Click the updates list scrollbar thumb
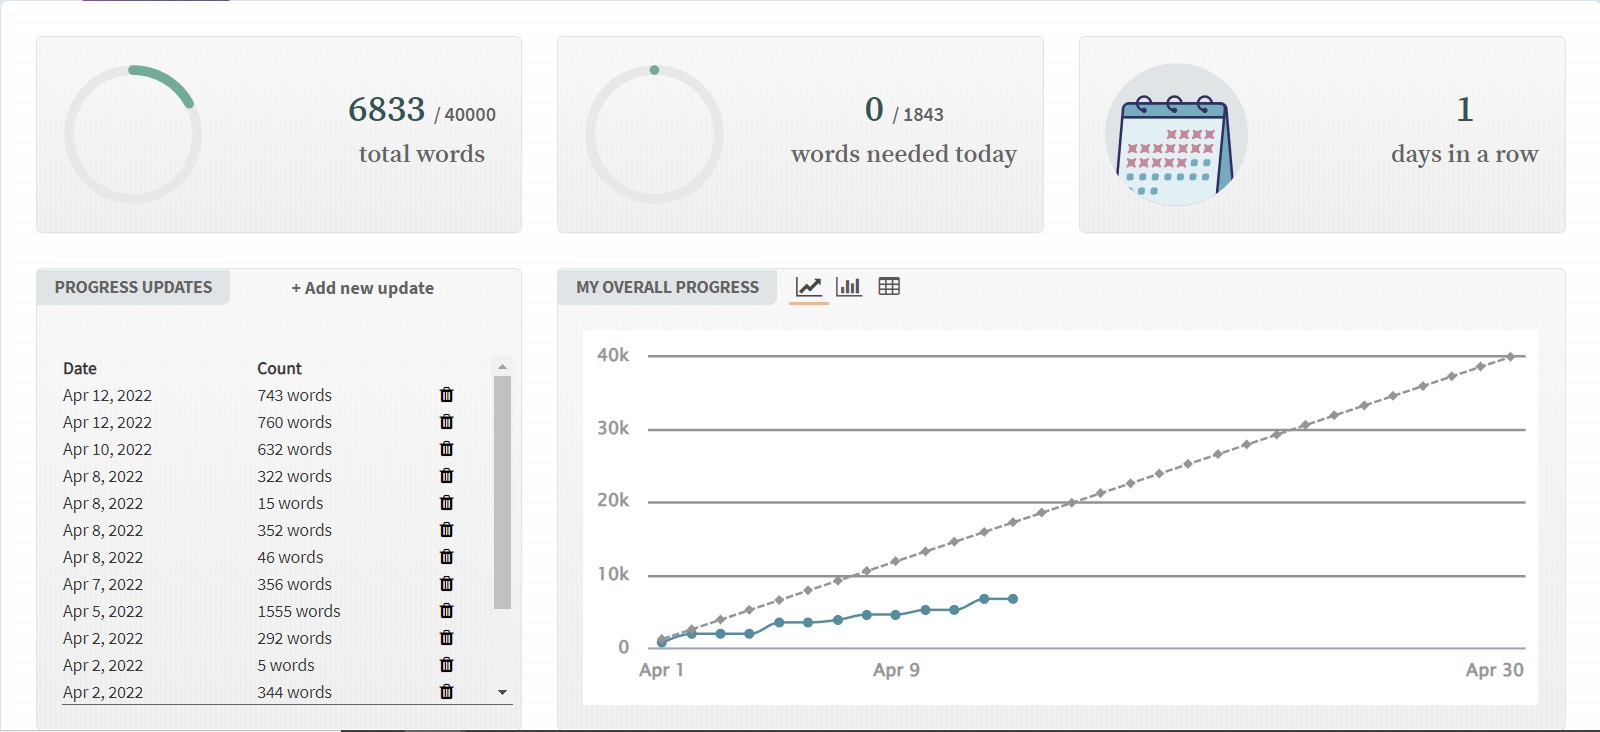Image resolution: width=1600 pixels, height=732 pixels. click(502, 490)
